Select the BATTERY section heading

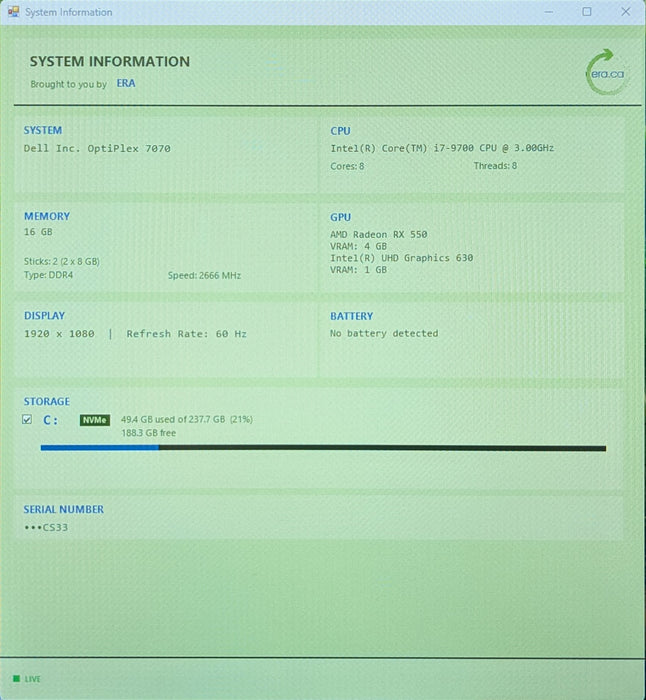tap(351, 316)
